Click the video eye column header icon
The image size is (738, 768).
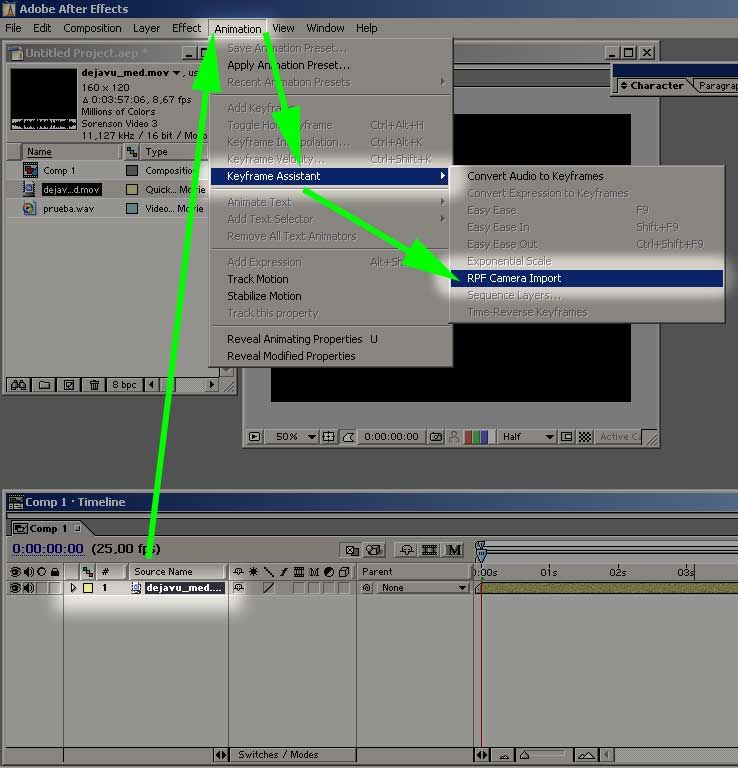tap(15, 572)
